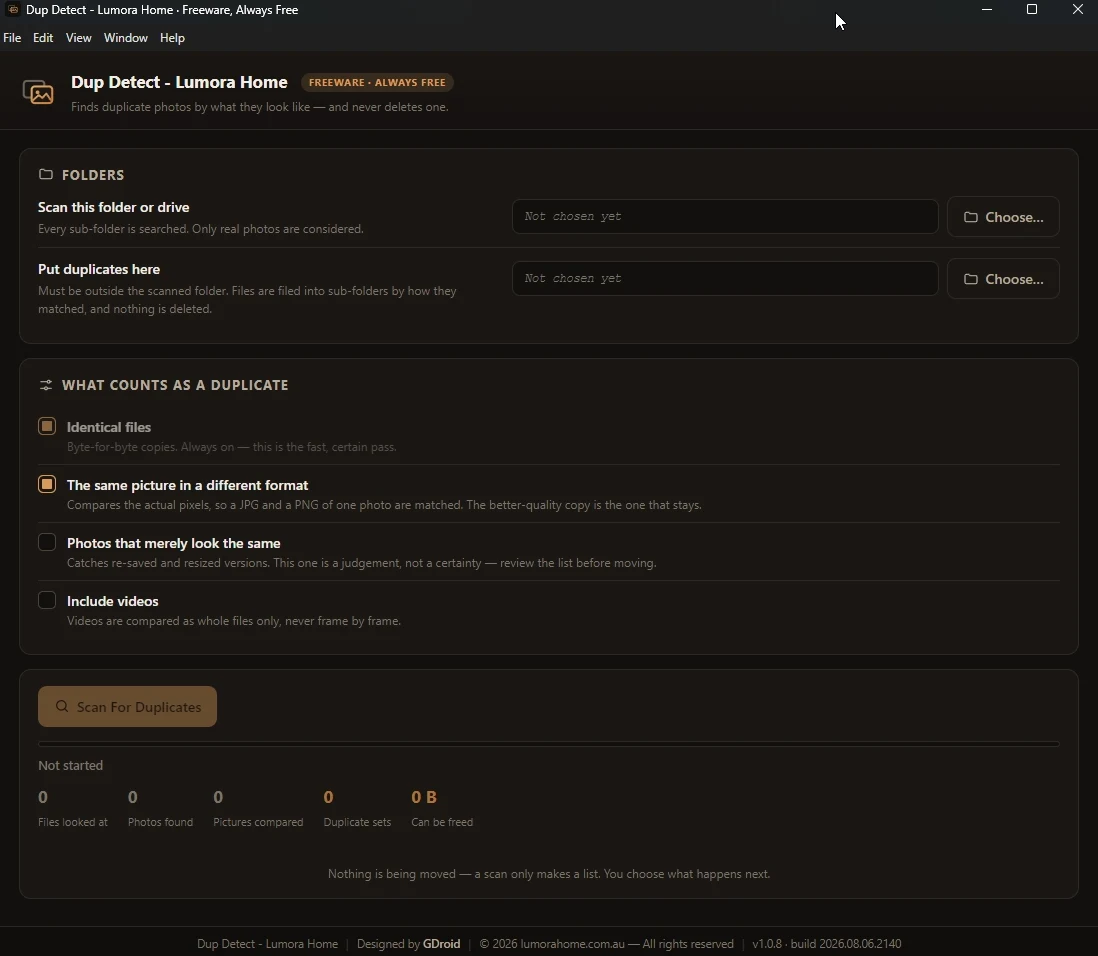Open the GDroid designer link

click(441, 944)
